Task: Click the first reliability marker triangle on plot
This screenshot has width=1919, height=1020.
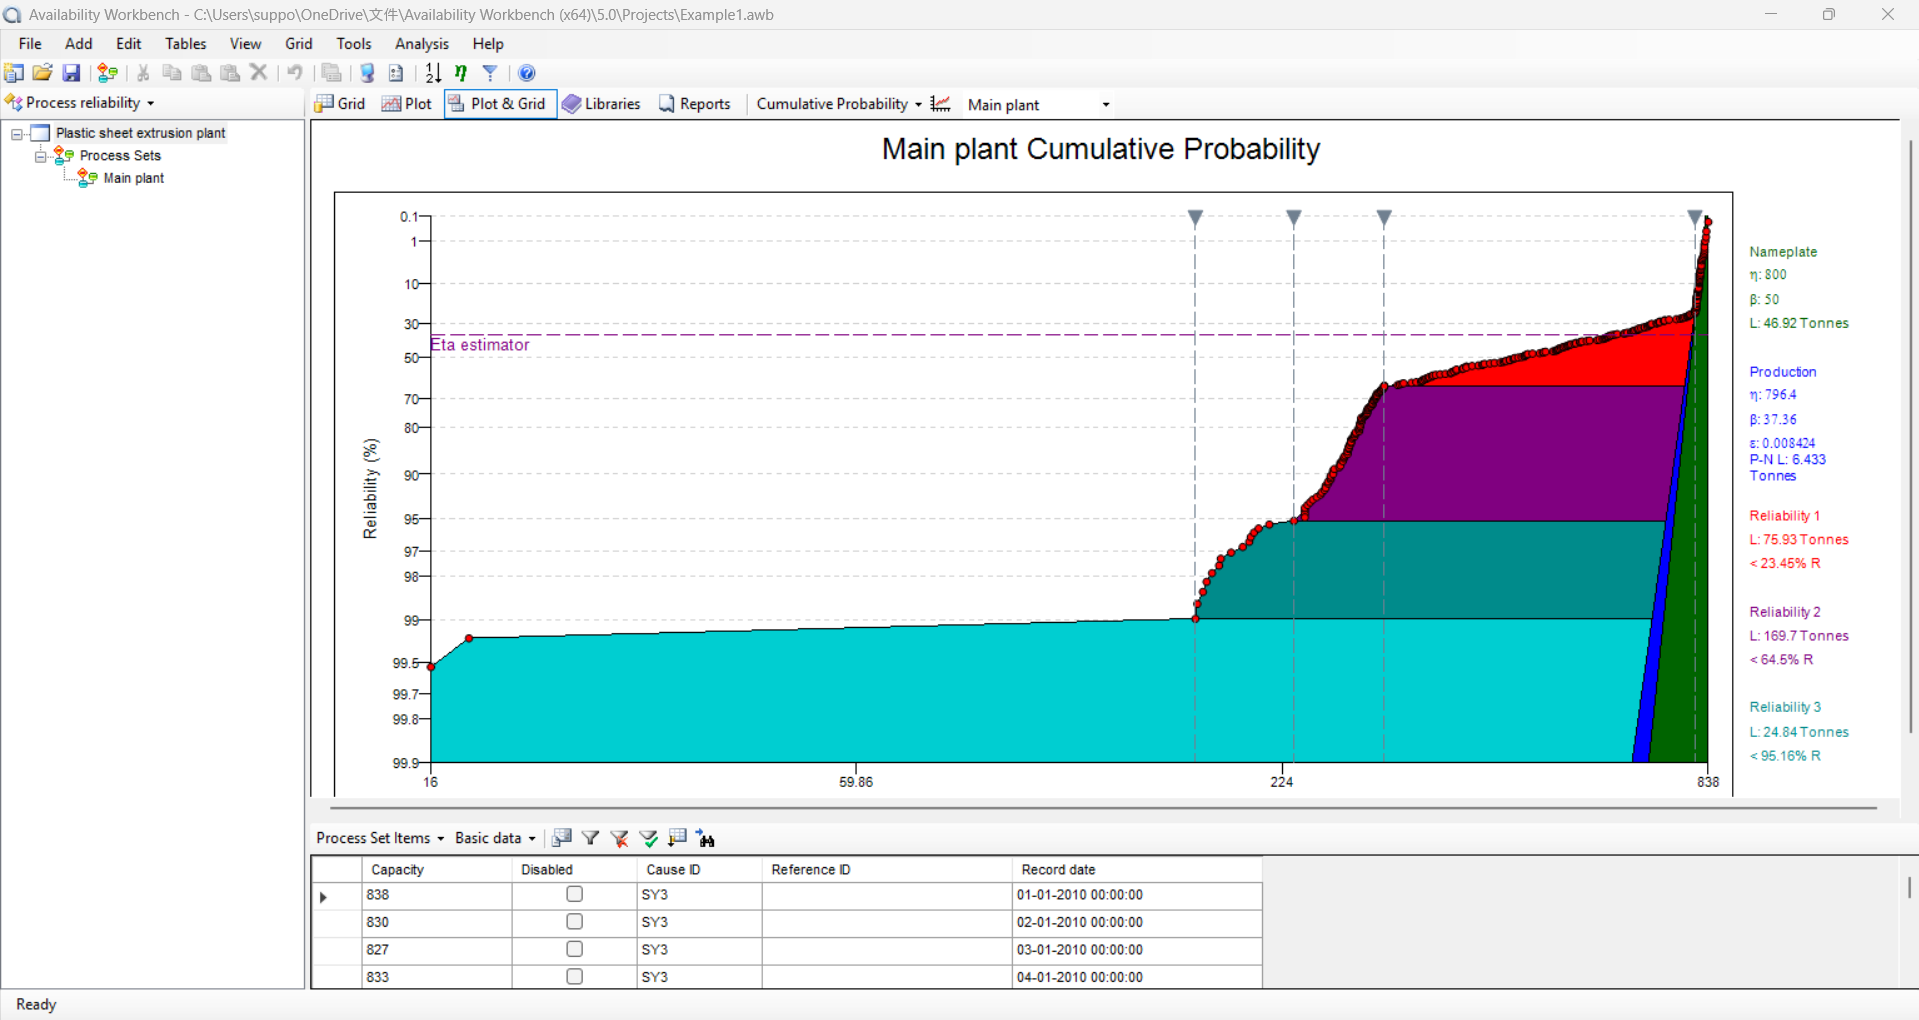Action: tap(1195, 218)
